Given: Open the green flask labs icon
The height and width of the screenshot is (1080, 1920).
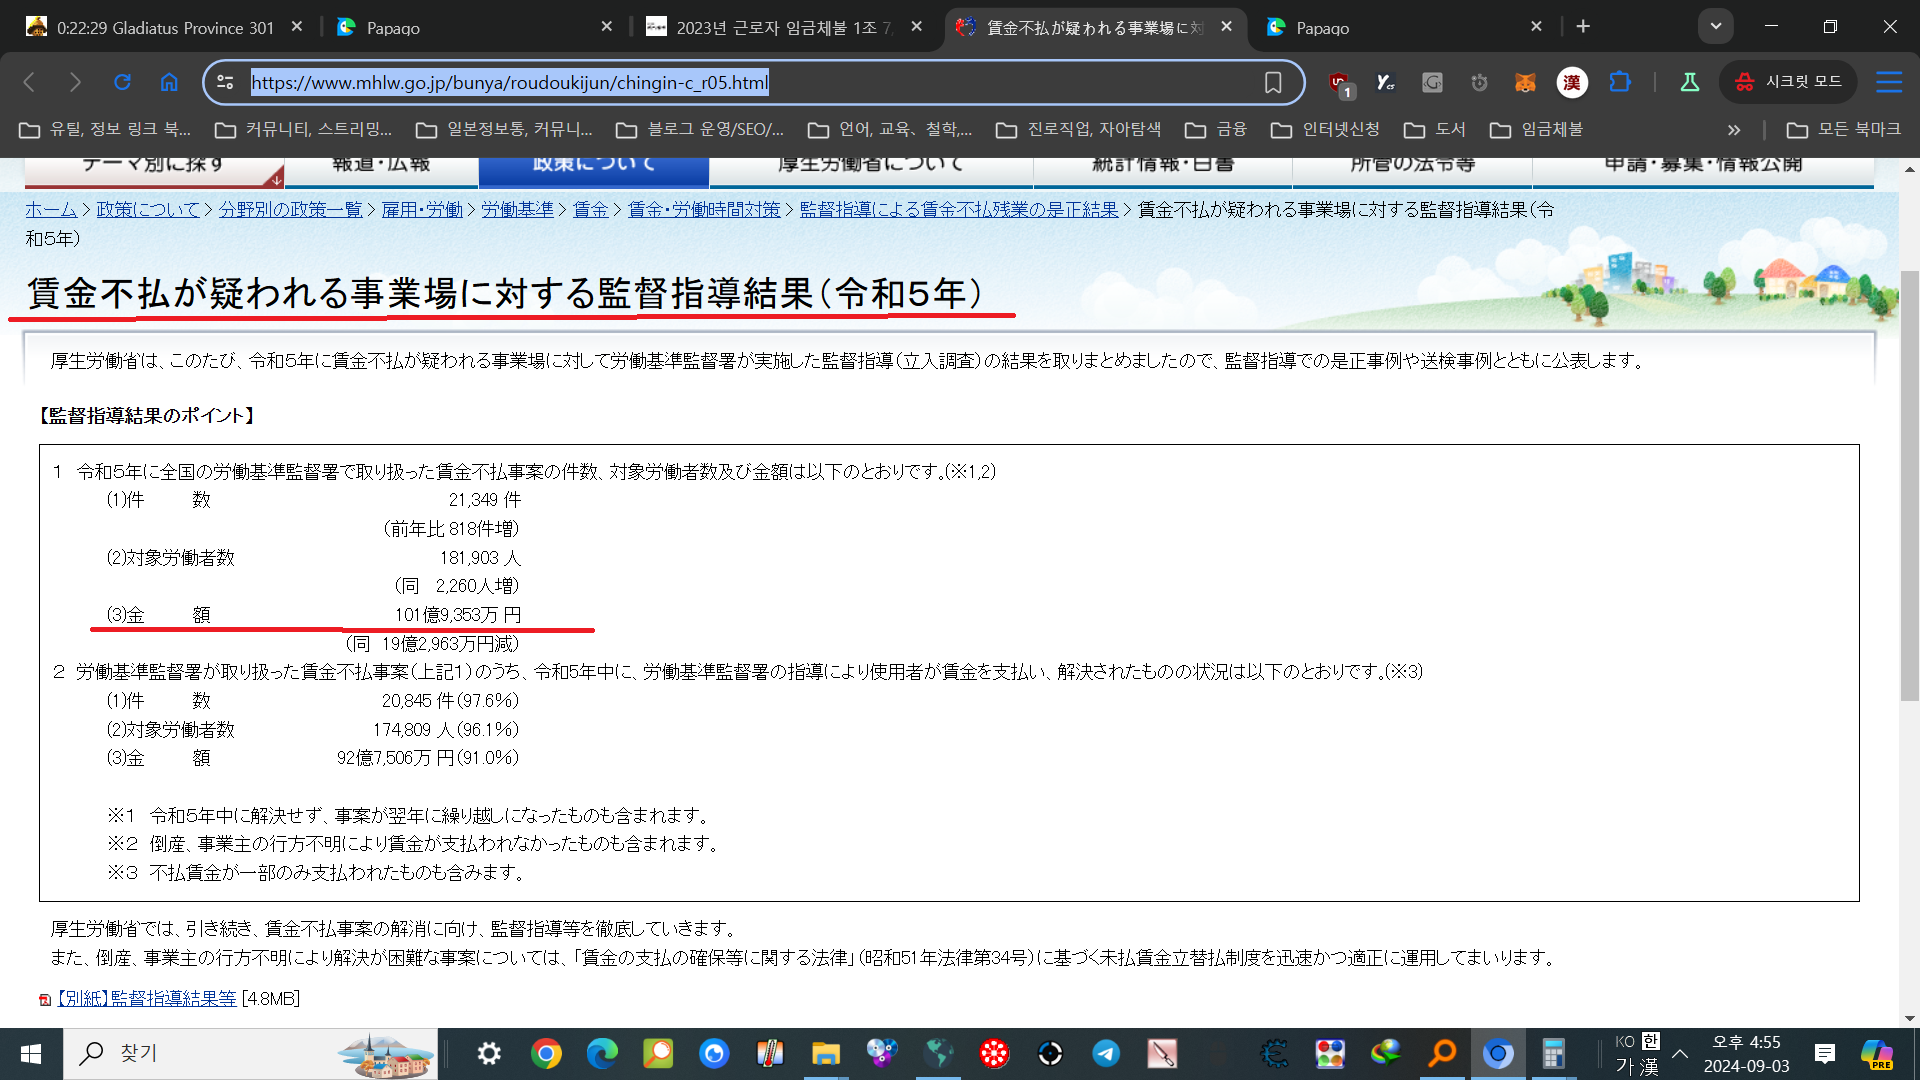Looking at the screenshot, I should coord(1690,82).
